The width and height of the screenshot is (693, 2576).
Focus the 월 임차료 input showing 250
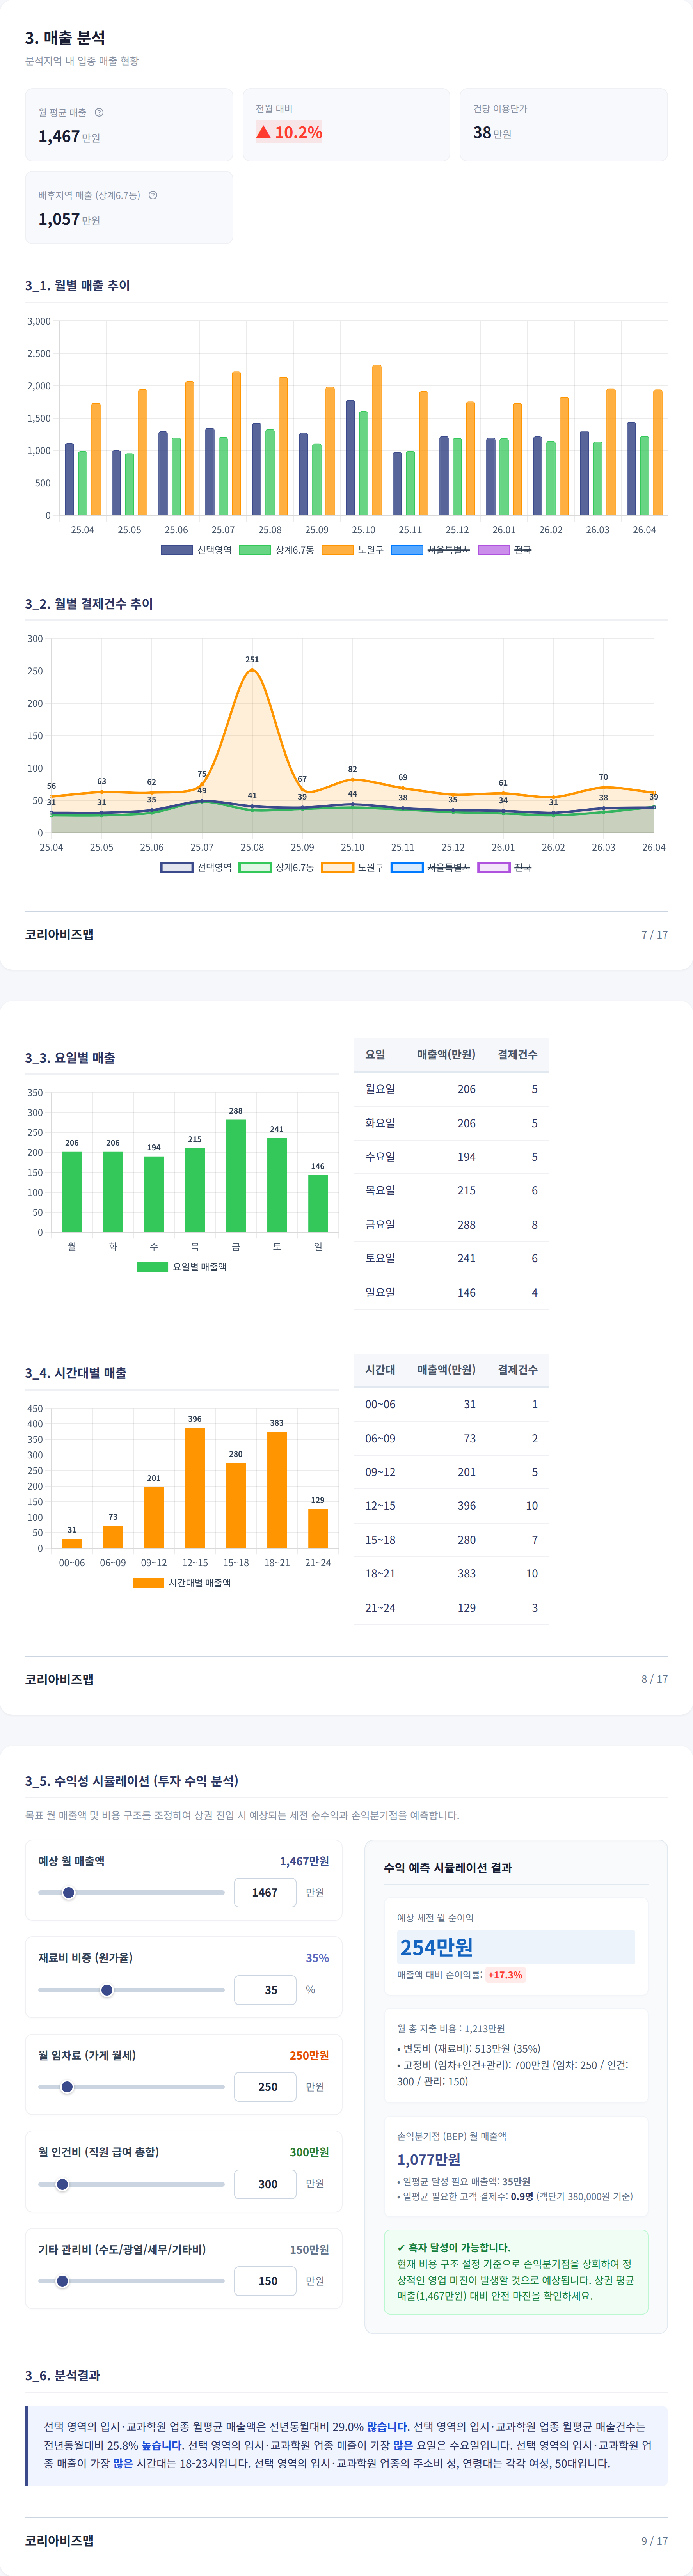pyautogui.click(x=265, y=2087)
